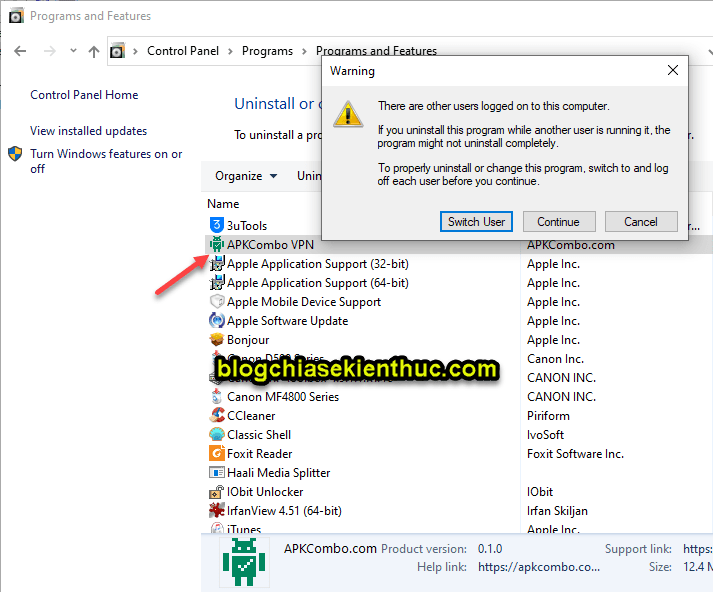Click APKCombo.com publisher cell
This screenshot has width=713, height=592.
[571, 245]
